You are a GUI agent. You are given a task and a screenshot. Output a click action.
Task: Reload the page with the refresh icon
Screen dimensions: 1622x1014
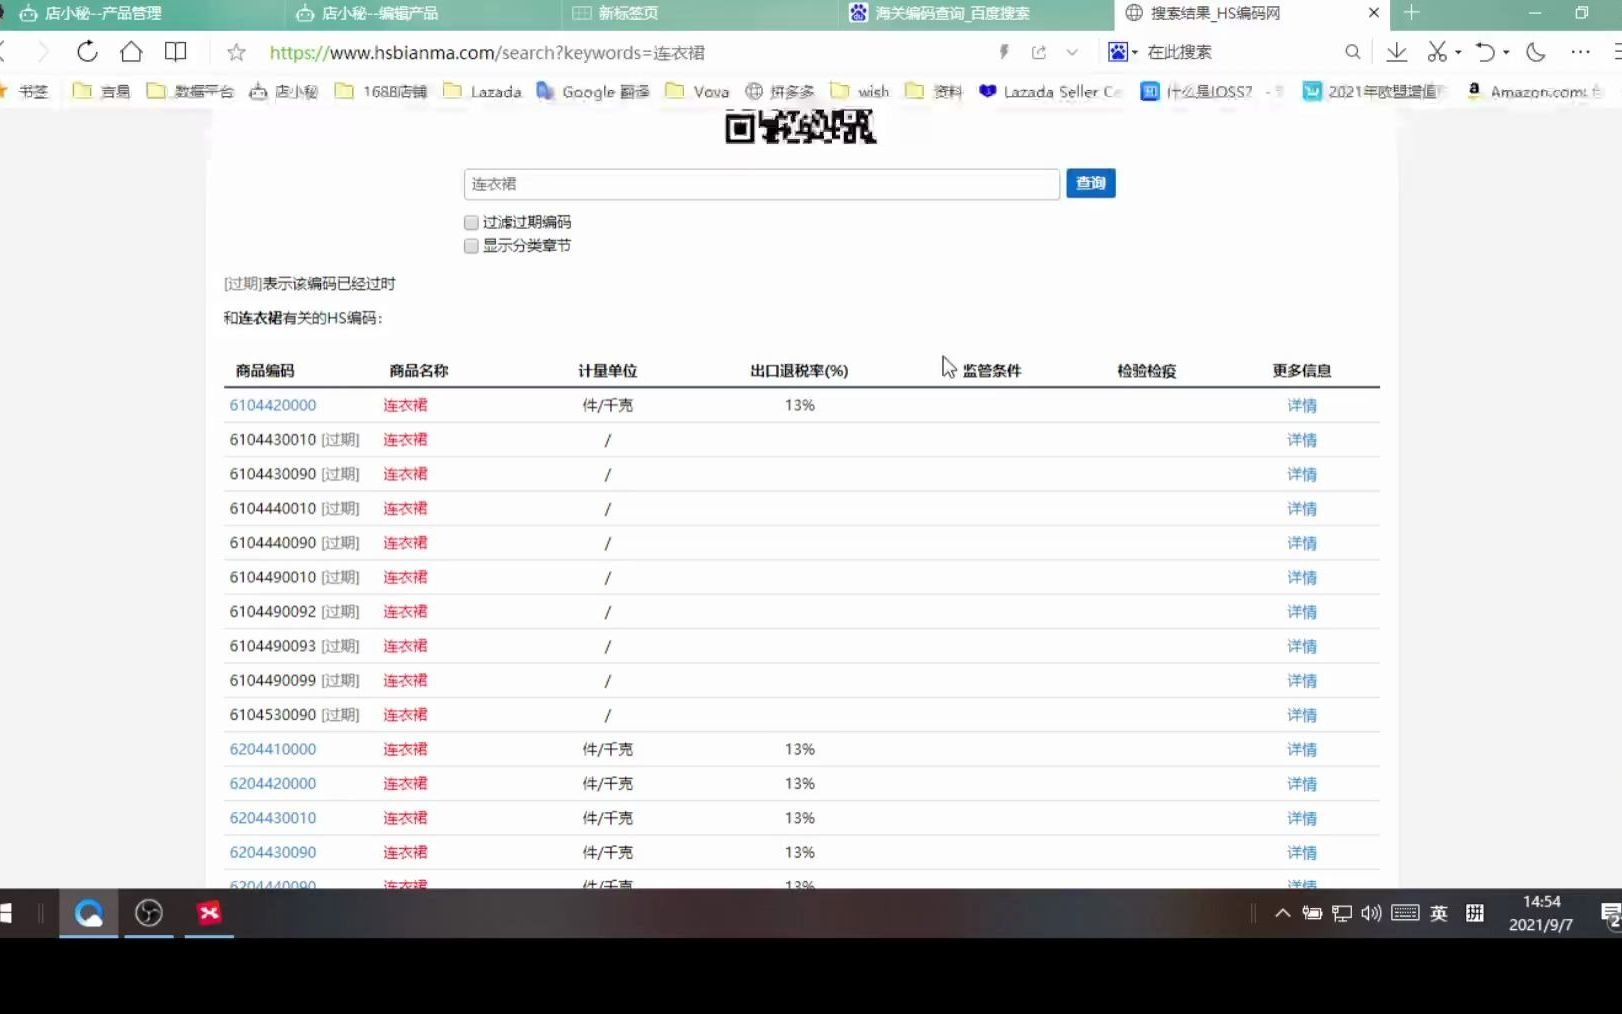coord(87,52)
